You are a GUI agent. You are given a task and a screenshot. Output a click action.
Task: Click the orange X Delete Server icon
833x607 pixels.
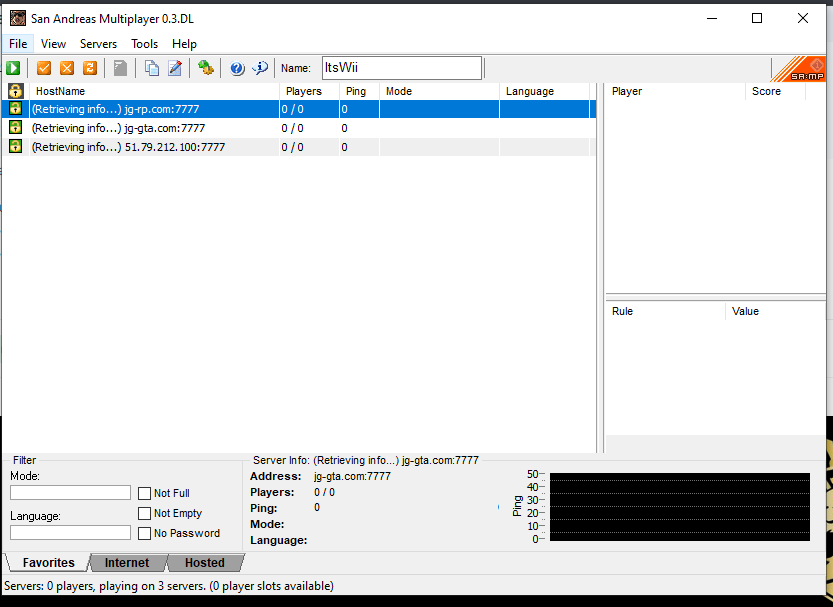pos(67,68)
